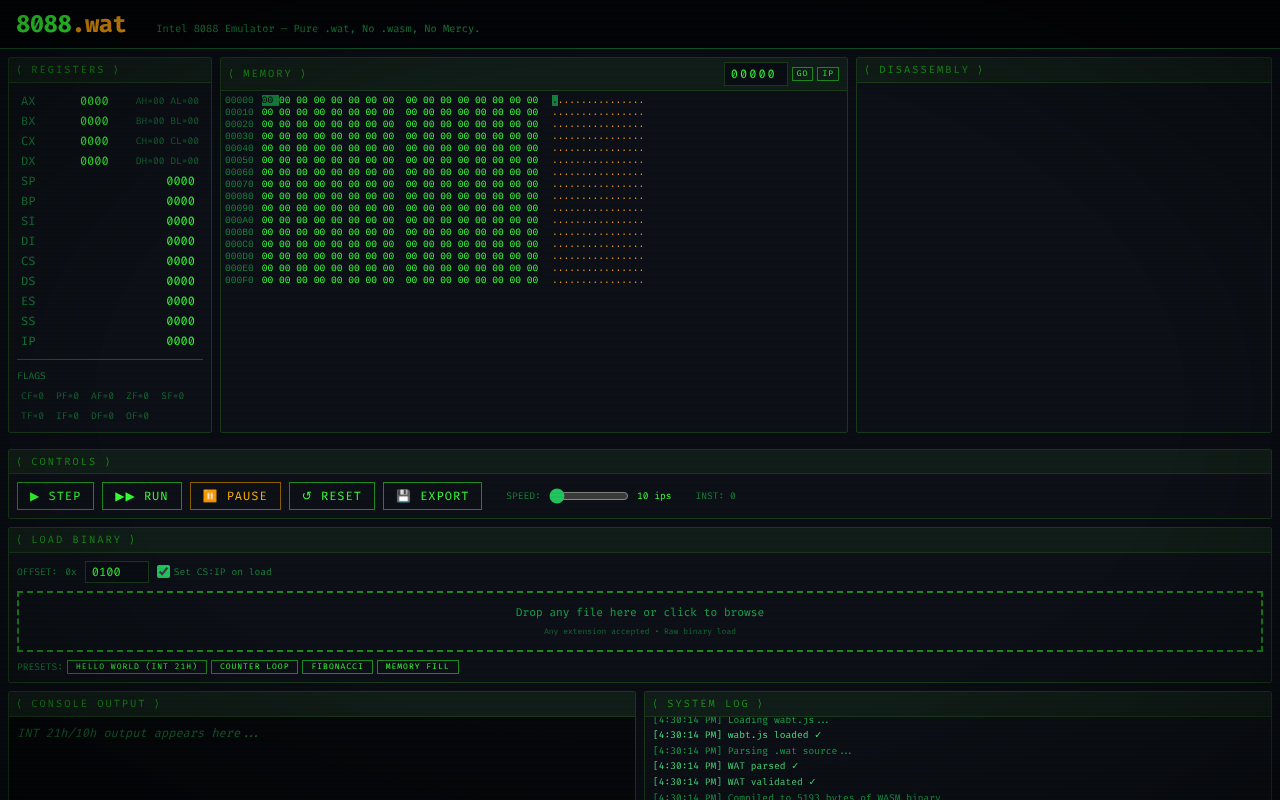Toggle the Set CS:IP on load checkbox
Image resolution: width=1280 pixels, height=800 pixels.
coord(164,572)
